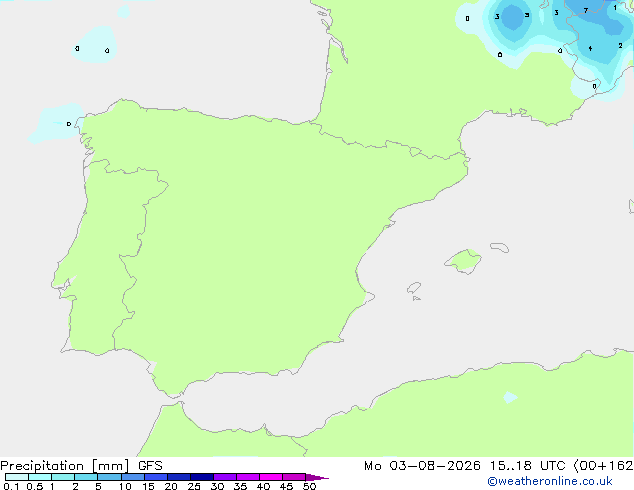Viewport: 634px width, 490px height.
Task: Click the above-50 mm legend arrow tip
Action: pyautogui.click(x=317, y=477)
